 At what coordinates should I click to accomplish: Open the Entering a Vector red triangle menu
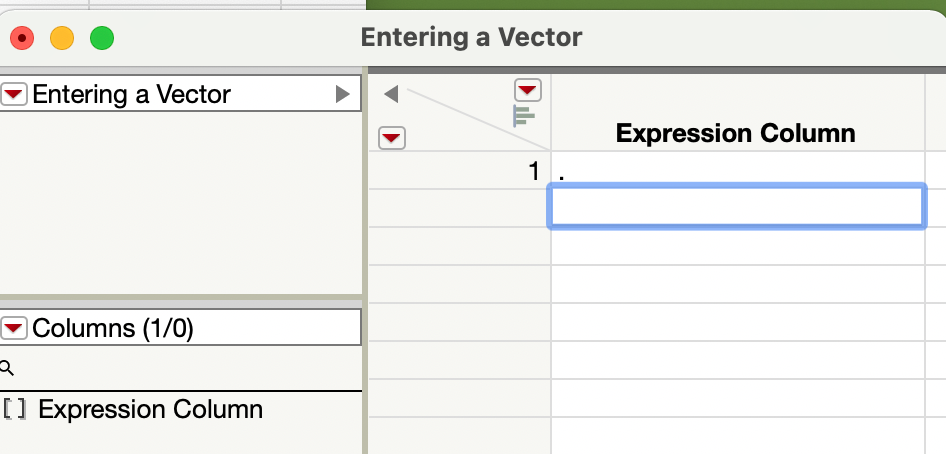[15, 95]
